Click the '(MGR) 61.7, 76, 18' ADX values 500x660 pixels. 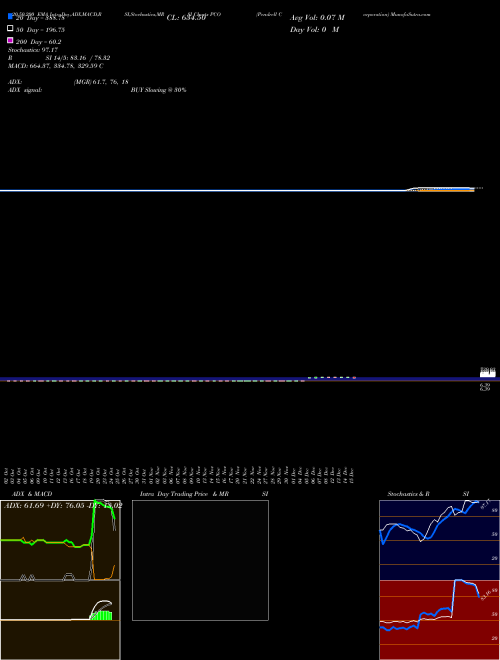[x=101, y=82]
